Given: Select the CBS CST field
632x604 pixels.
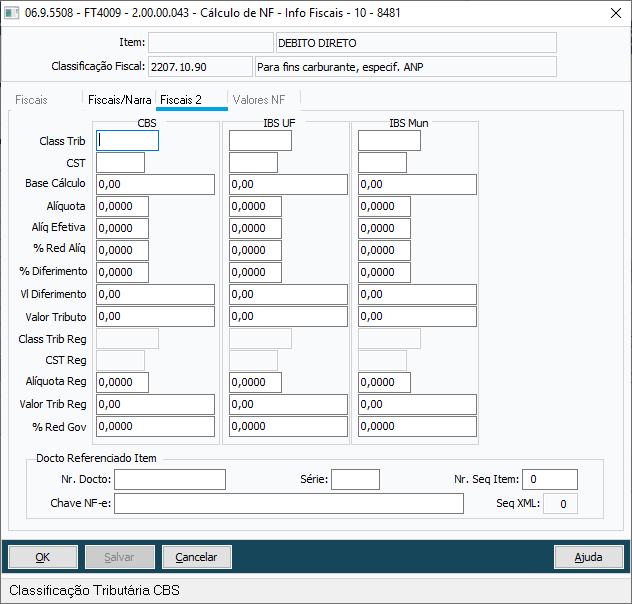Looking at the screenshot, I should (121, 162).
